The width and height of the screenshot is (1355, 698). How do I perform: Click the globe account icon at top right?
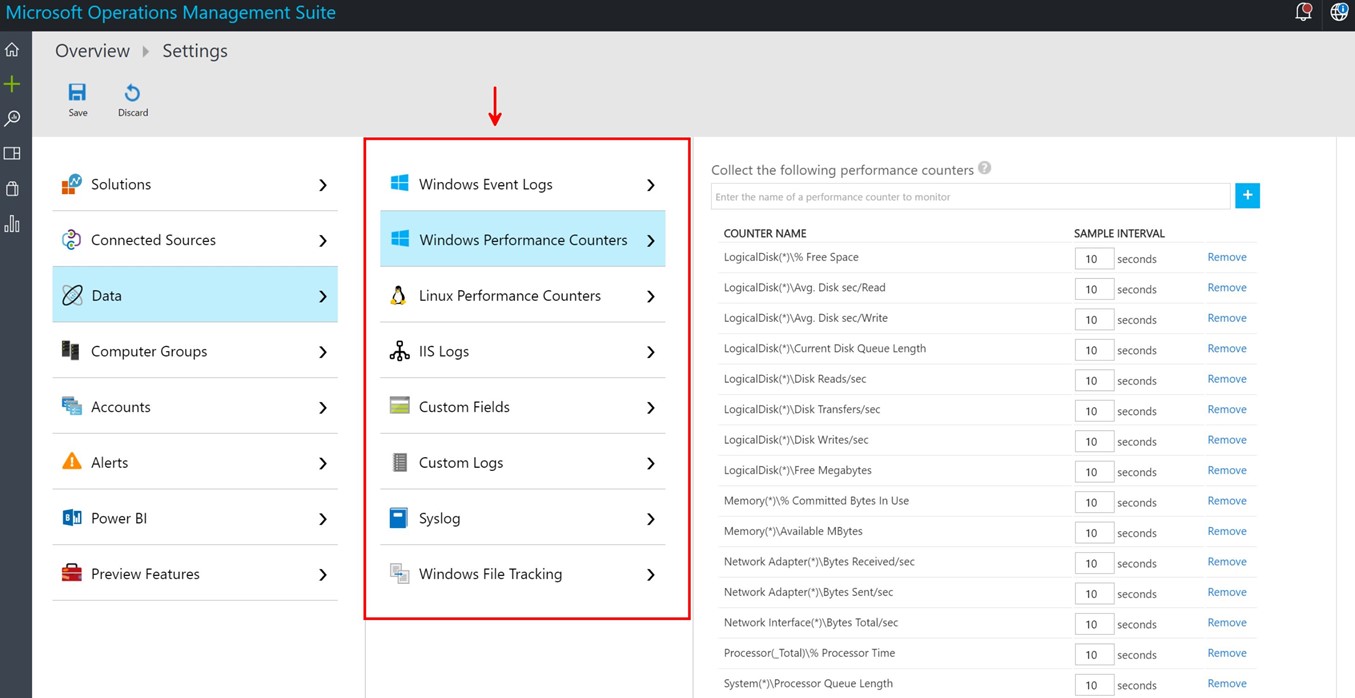point(1339,12)
